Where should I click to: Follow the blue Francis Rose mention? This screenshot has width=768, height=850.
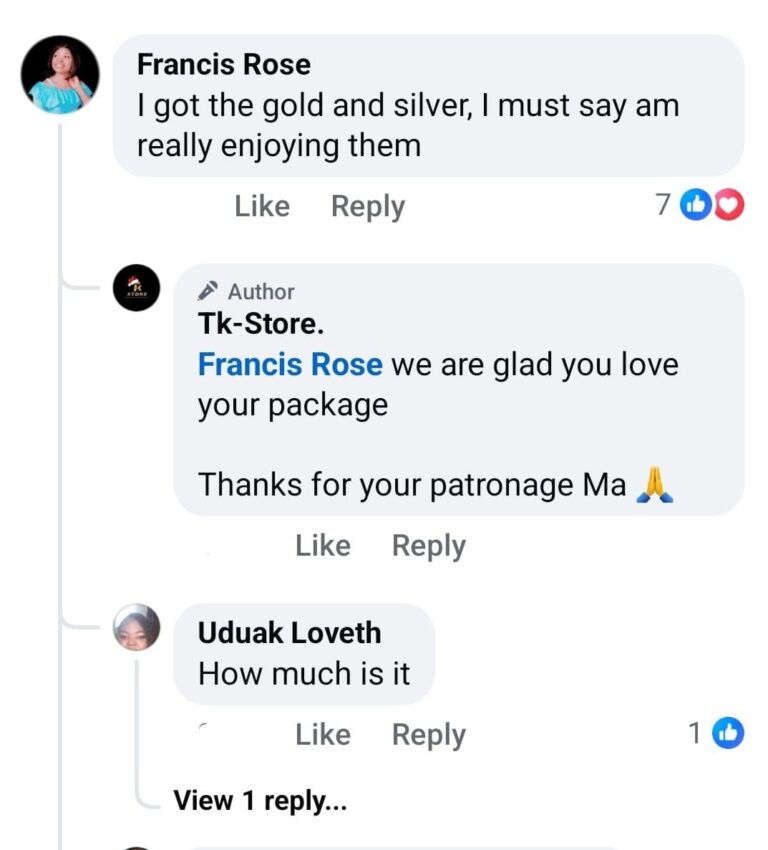pyautogui.click(x=290, y=364)
